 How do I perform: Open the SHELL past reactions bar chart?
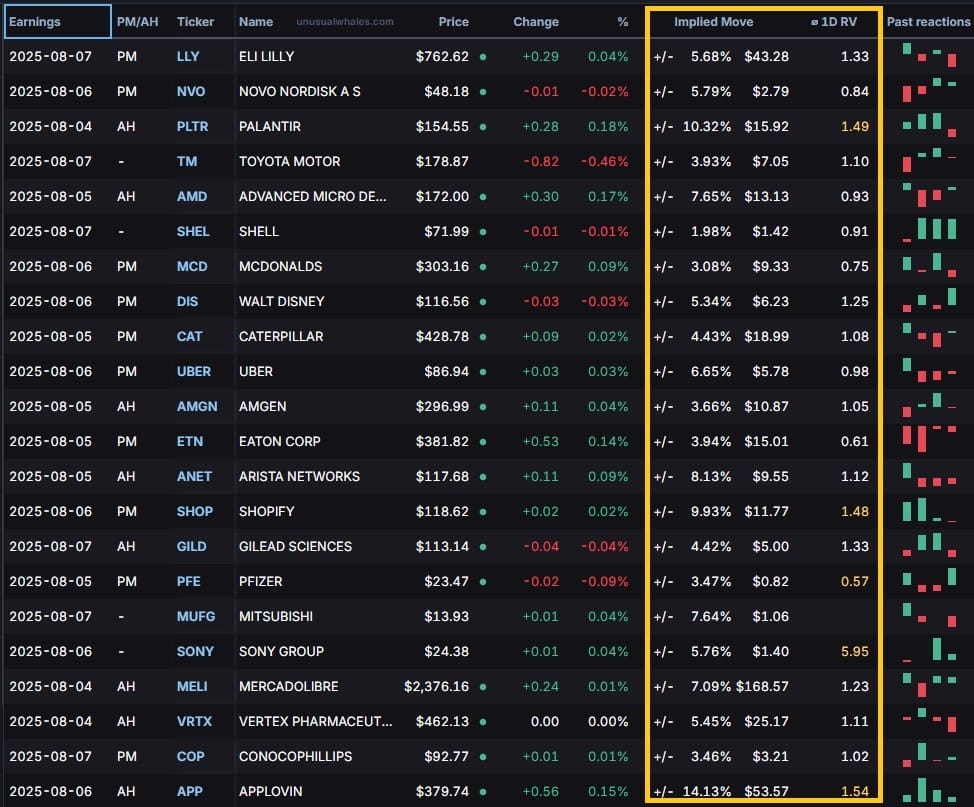click(929, 229)
